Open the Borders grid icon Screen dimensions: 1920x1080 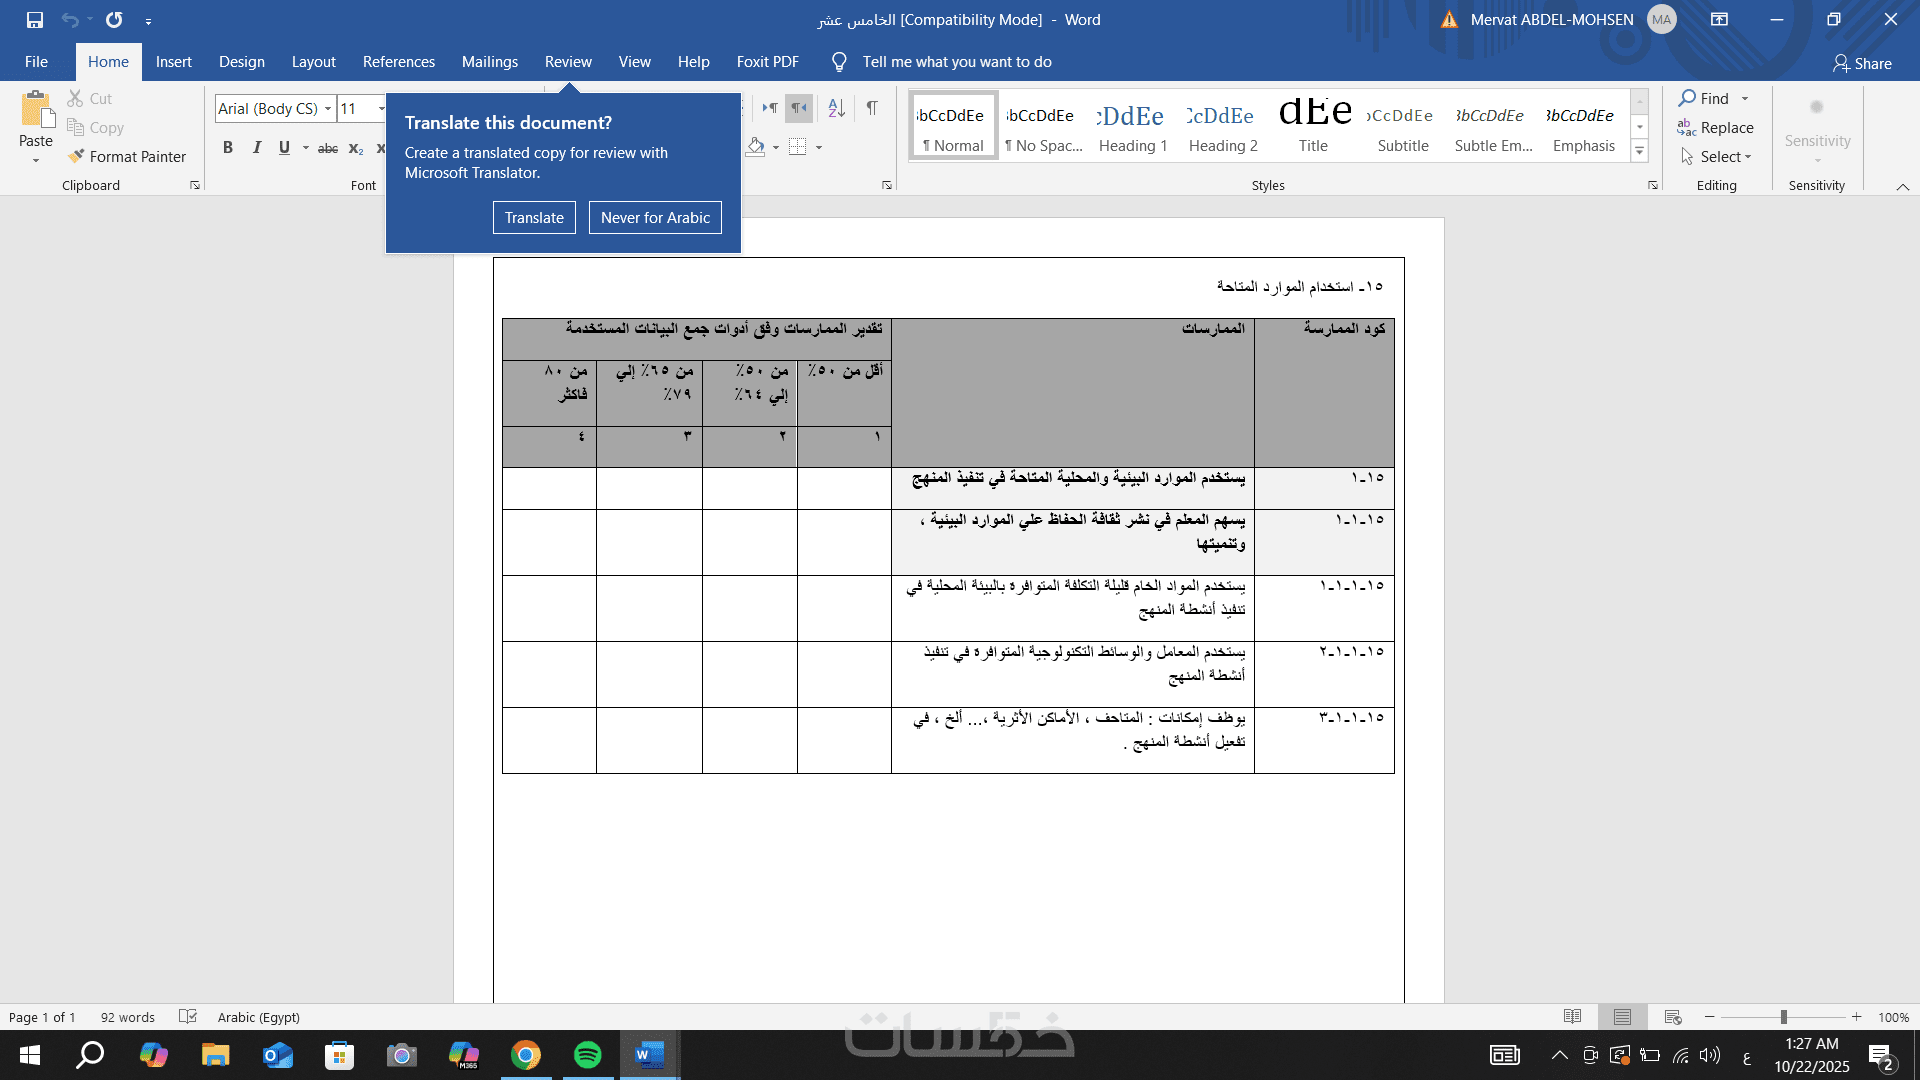(x=797, y=148)
